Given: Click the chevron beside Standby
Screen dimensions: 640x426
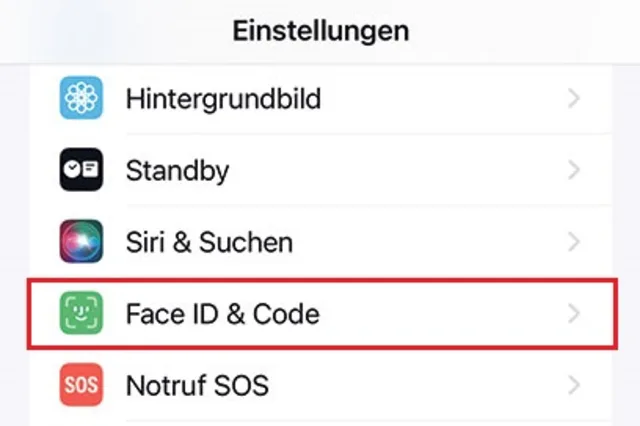Looking at the screenshot, I should (x=574, y=170).
